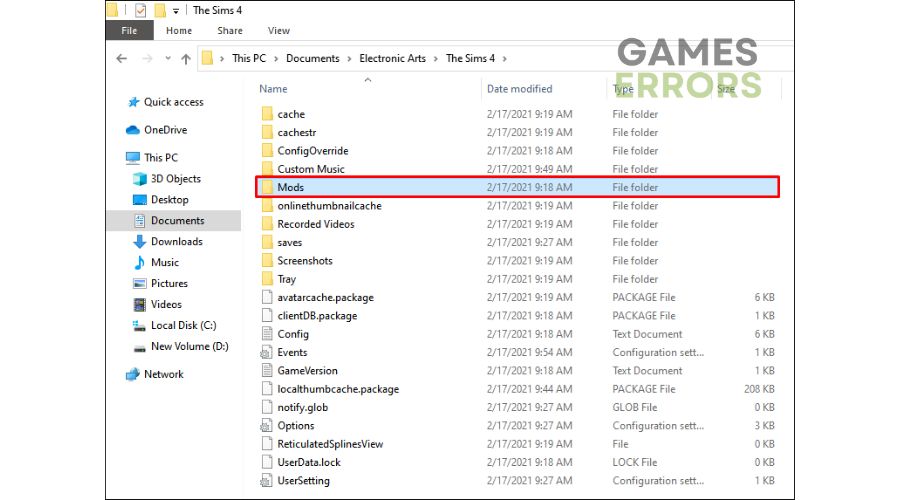Select the Options configuration file
Screen dimensions: 900x500
(295, 426)
